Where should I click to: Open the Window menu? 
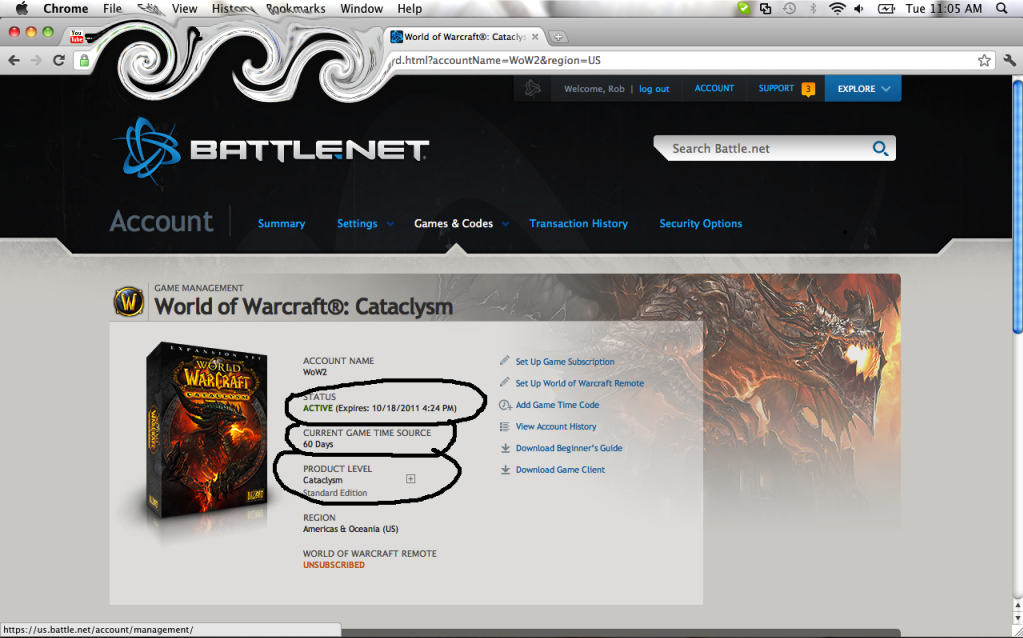tap(361, 8)
